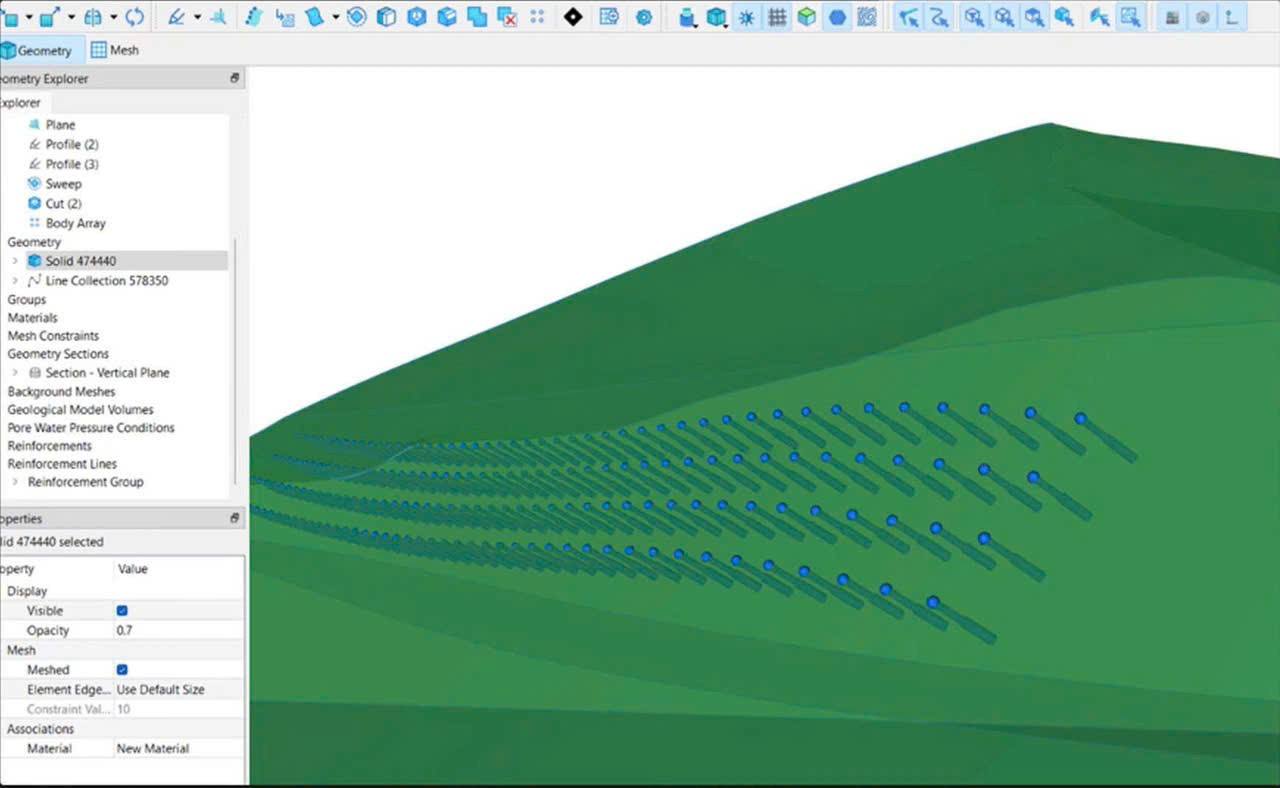Click the axis triad icon at toolbar end
This screenshot has width=1280, height=788.
pyautogui.click(x=1232, y=16)
